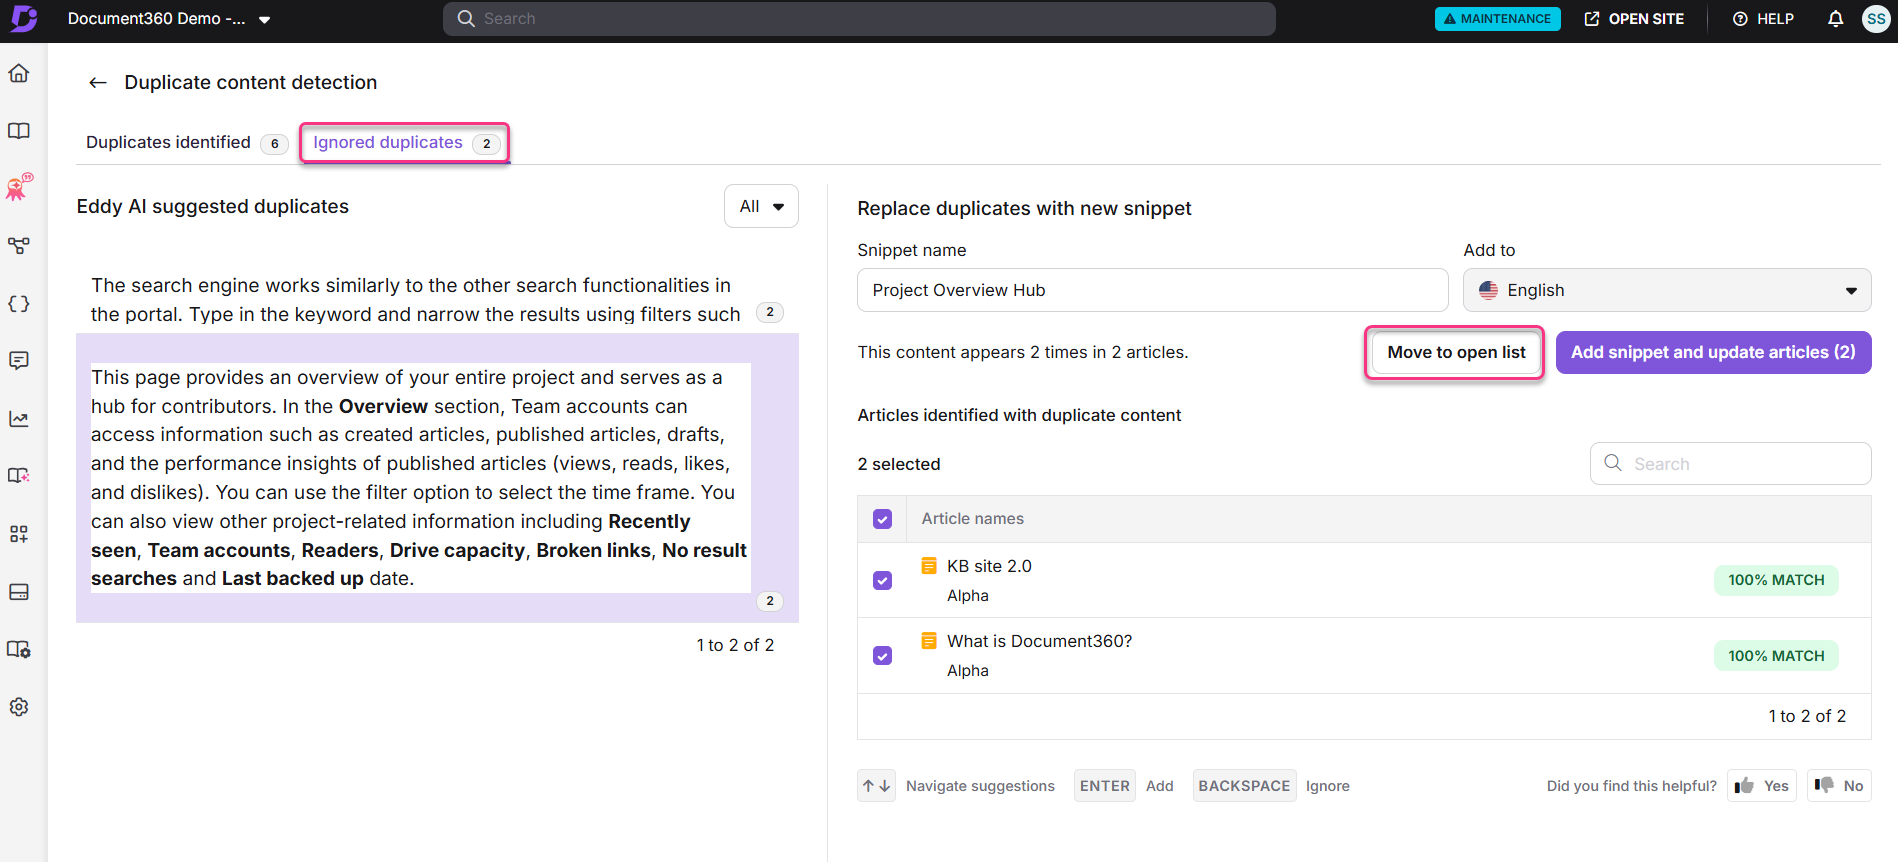Open the Documentation book icon in sidebar

coord(19,131)
